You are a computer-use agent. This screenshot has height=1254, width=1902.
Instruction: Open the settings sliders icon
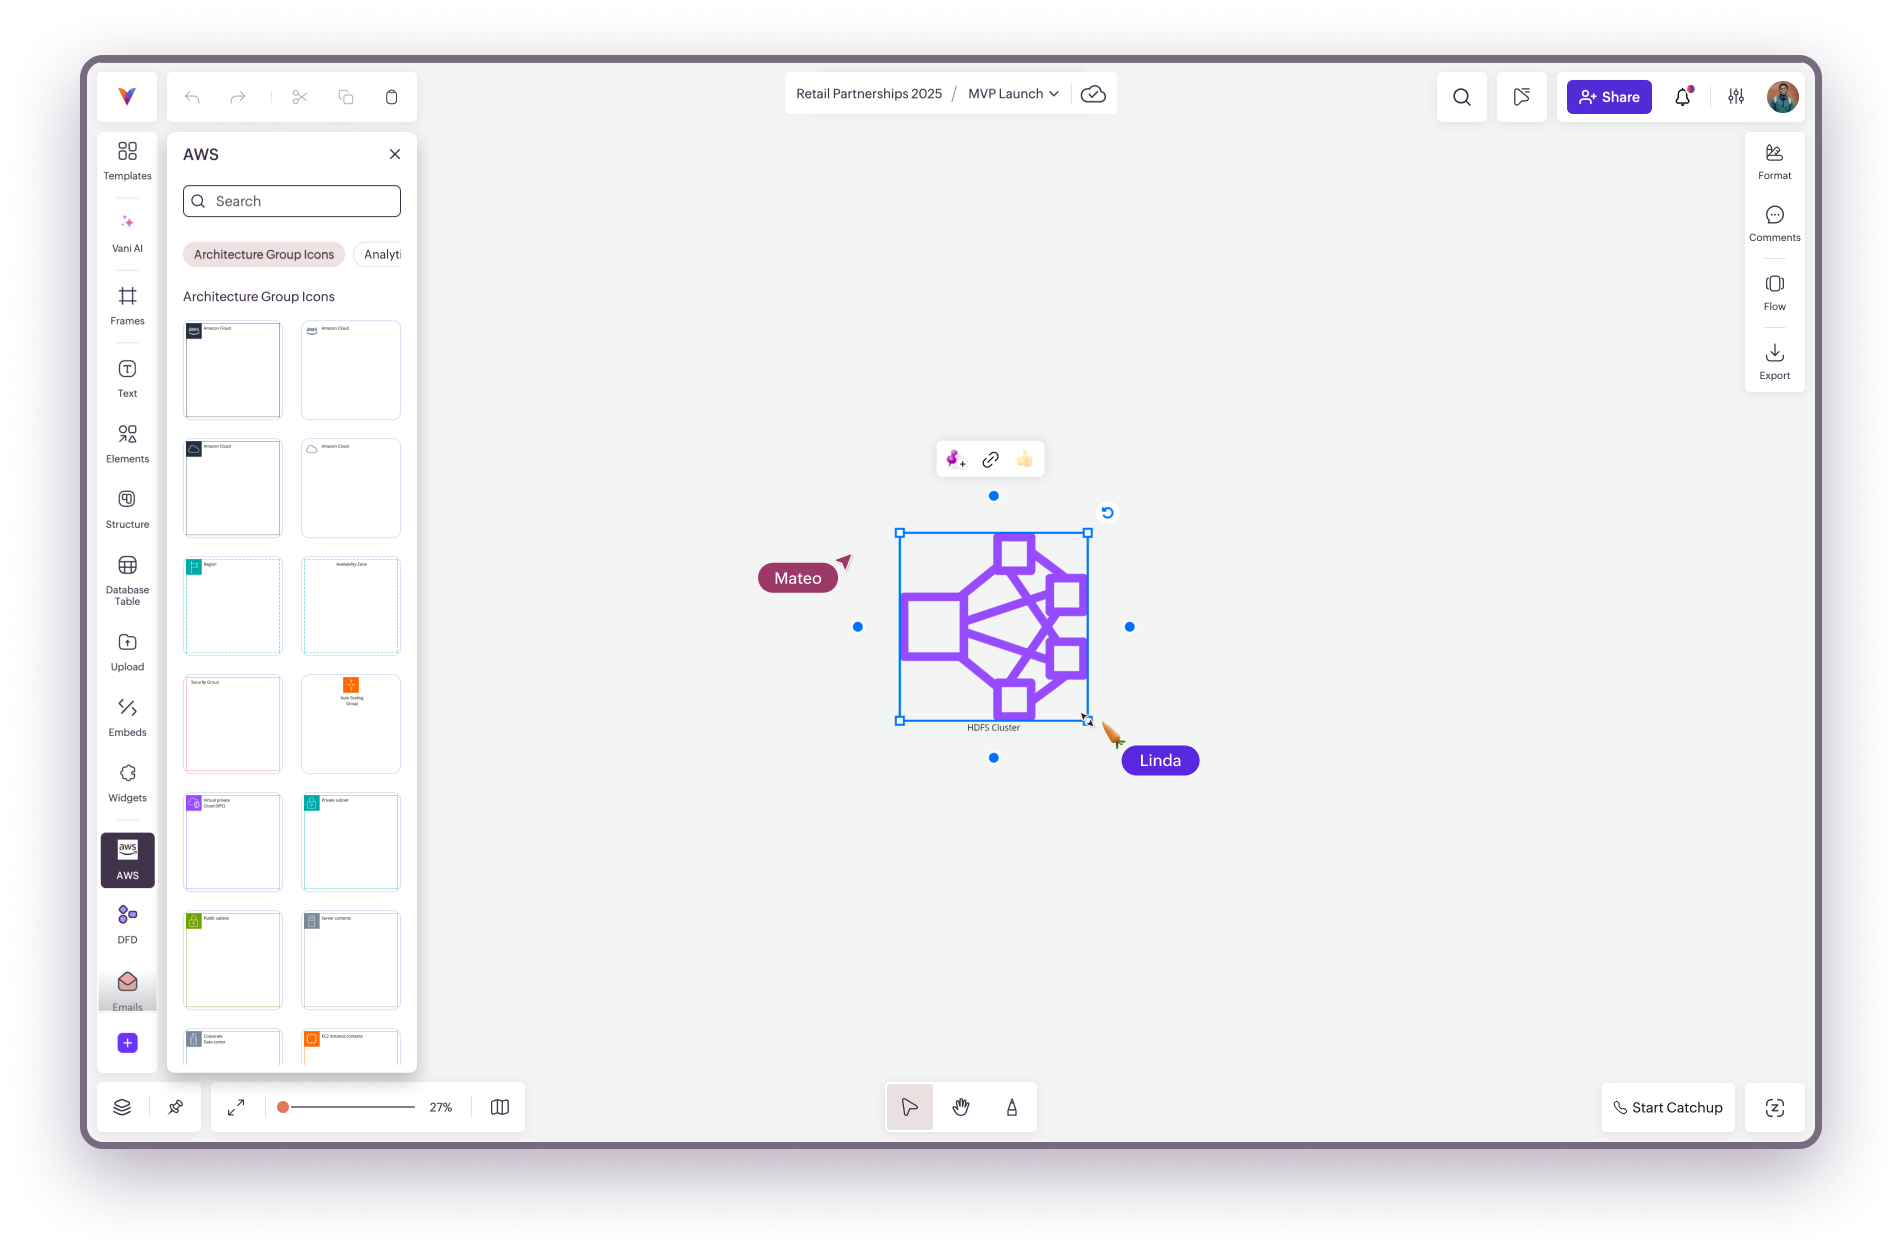click(x=1736, y=97)
